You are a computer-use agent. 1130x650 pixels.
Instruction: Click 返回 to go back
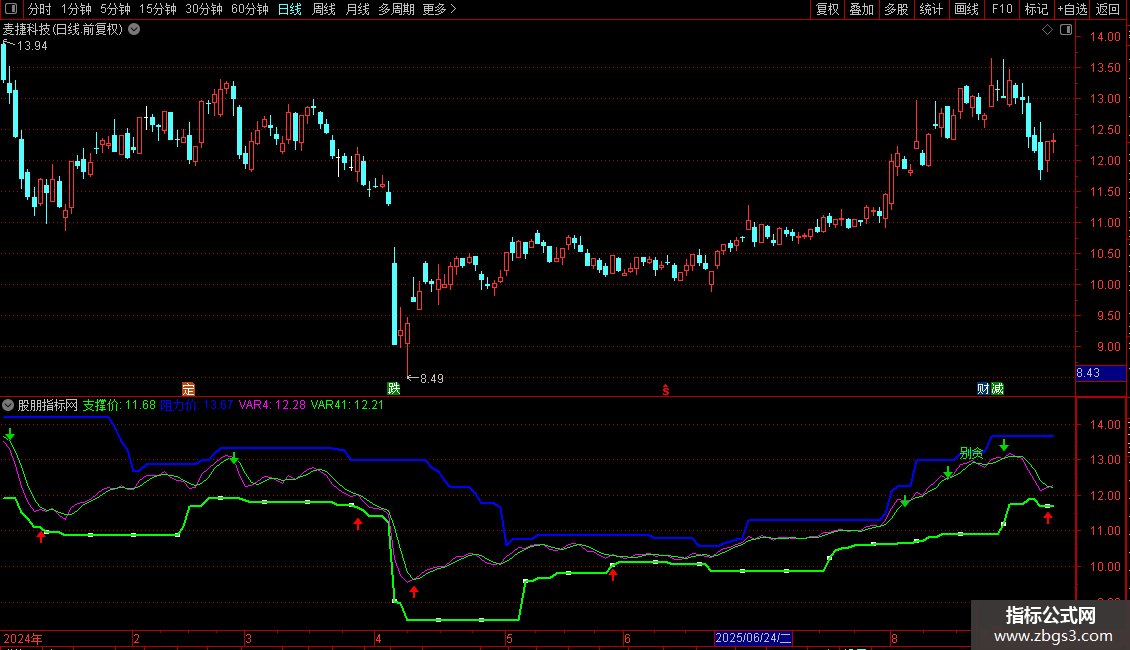click(1108, 9)
